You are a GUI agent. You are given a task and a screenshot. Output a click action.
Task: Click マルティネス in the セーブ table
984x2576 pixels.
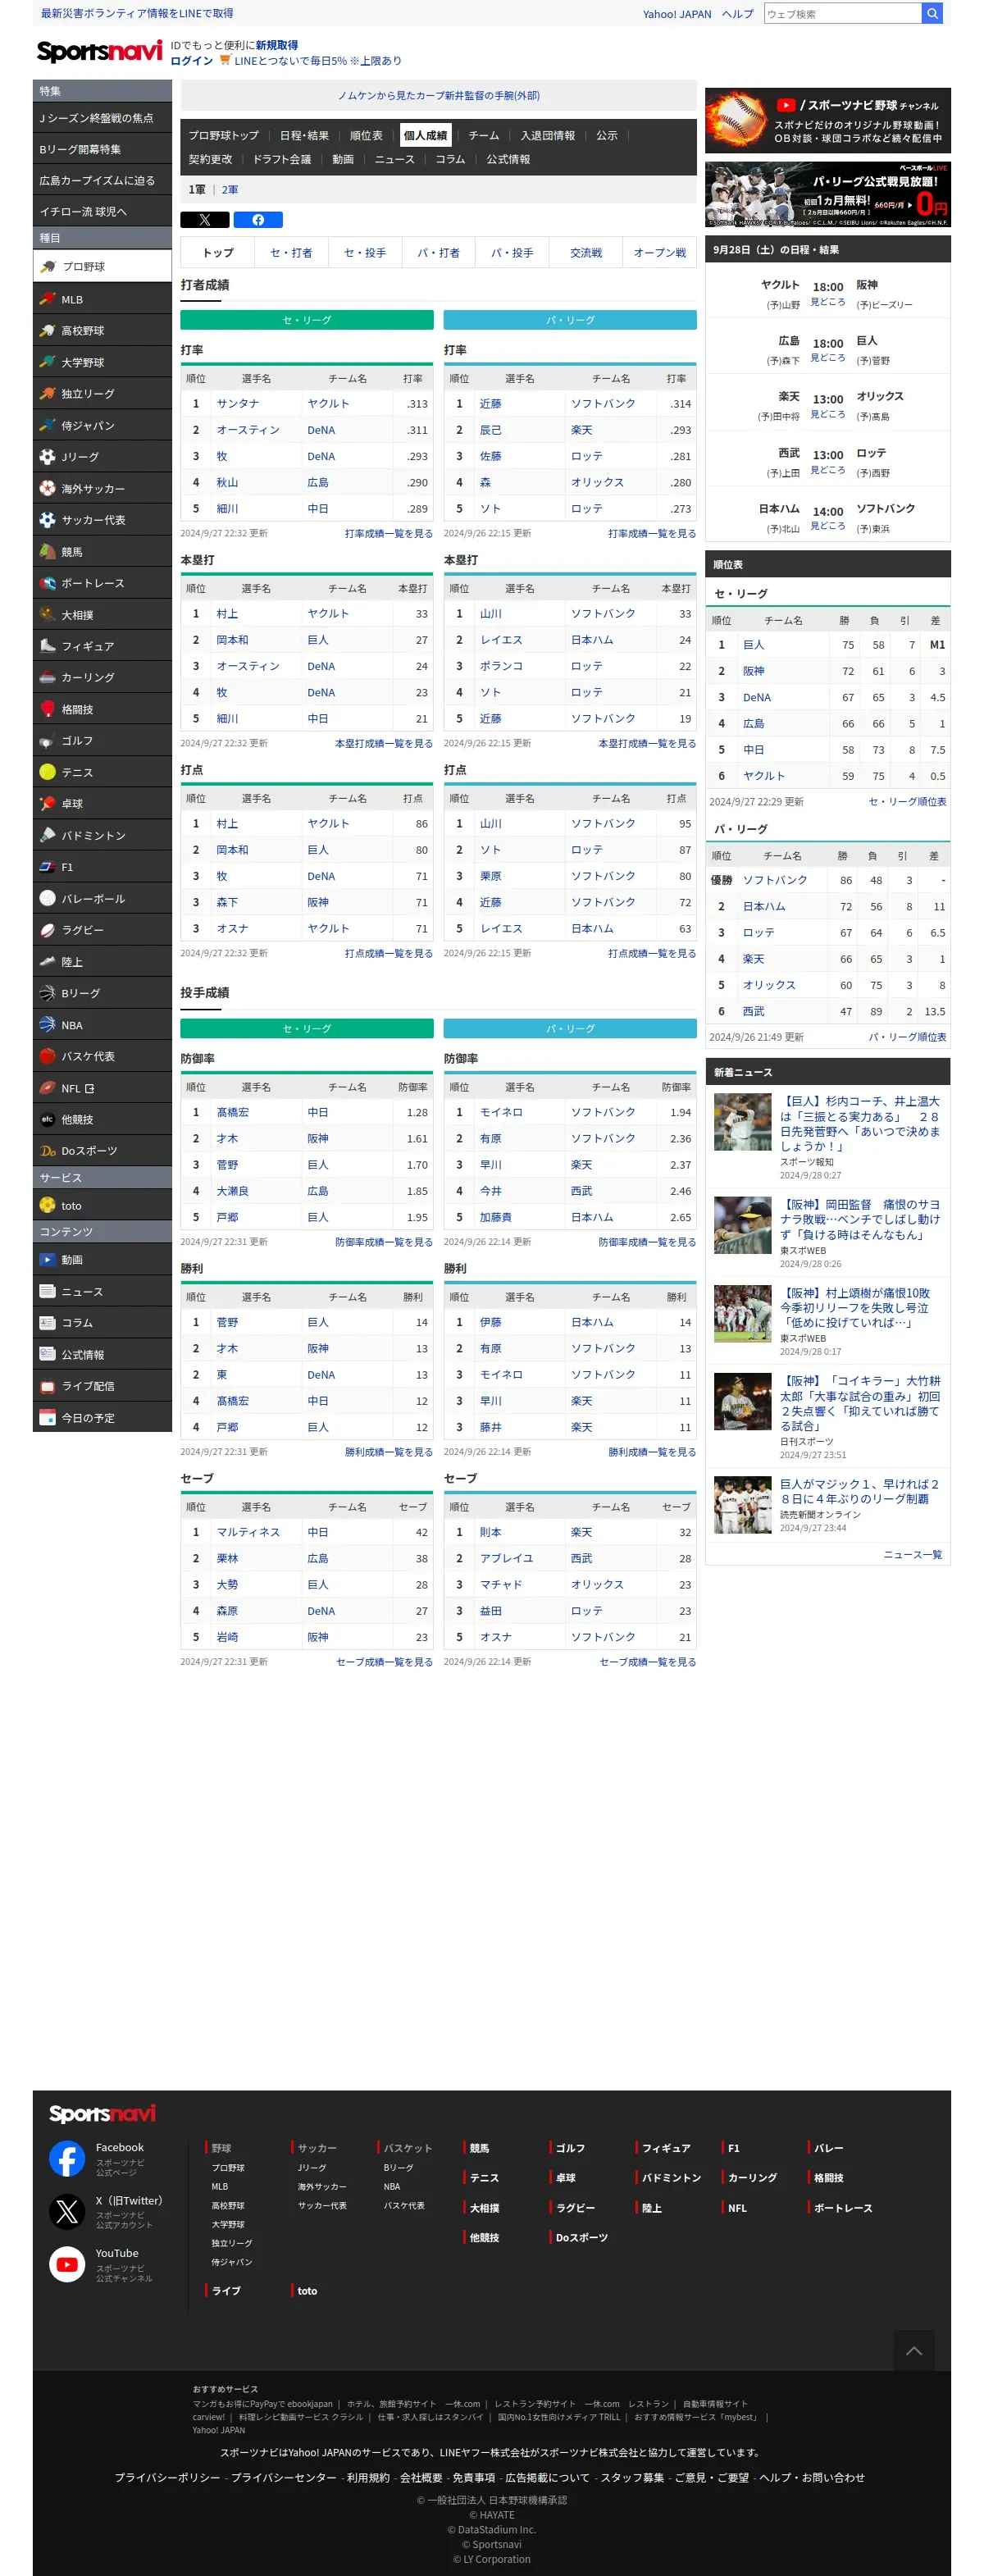tap(248, 1533)
